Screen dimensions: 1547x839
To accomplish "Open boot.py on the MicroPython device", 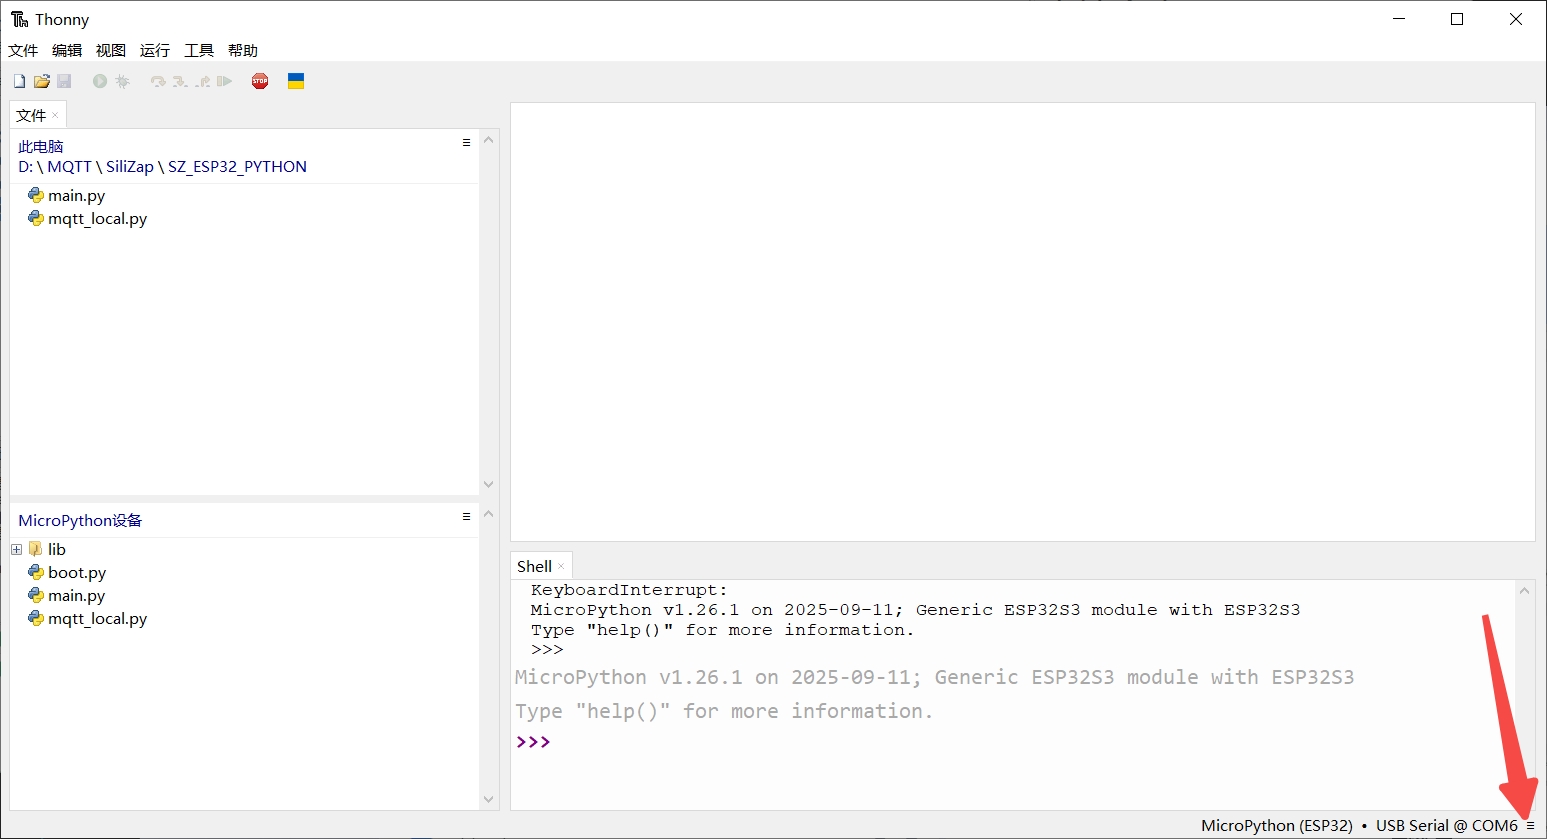I will pos(76,572).
